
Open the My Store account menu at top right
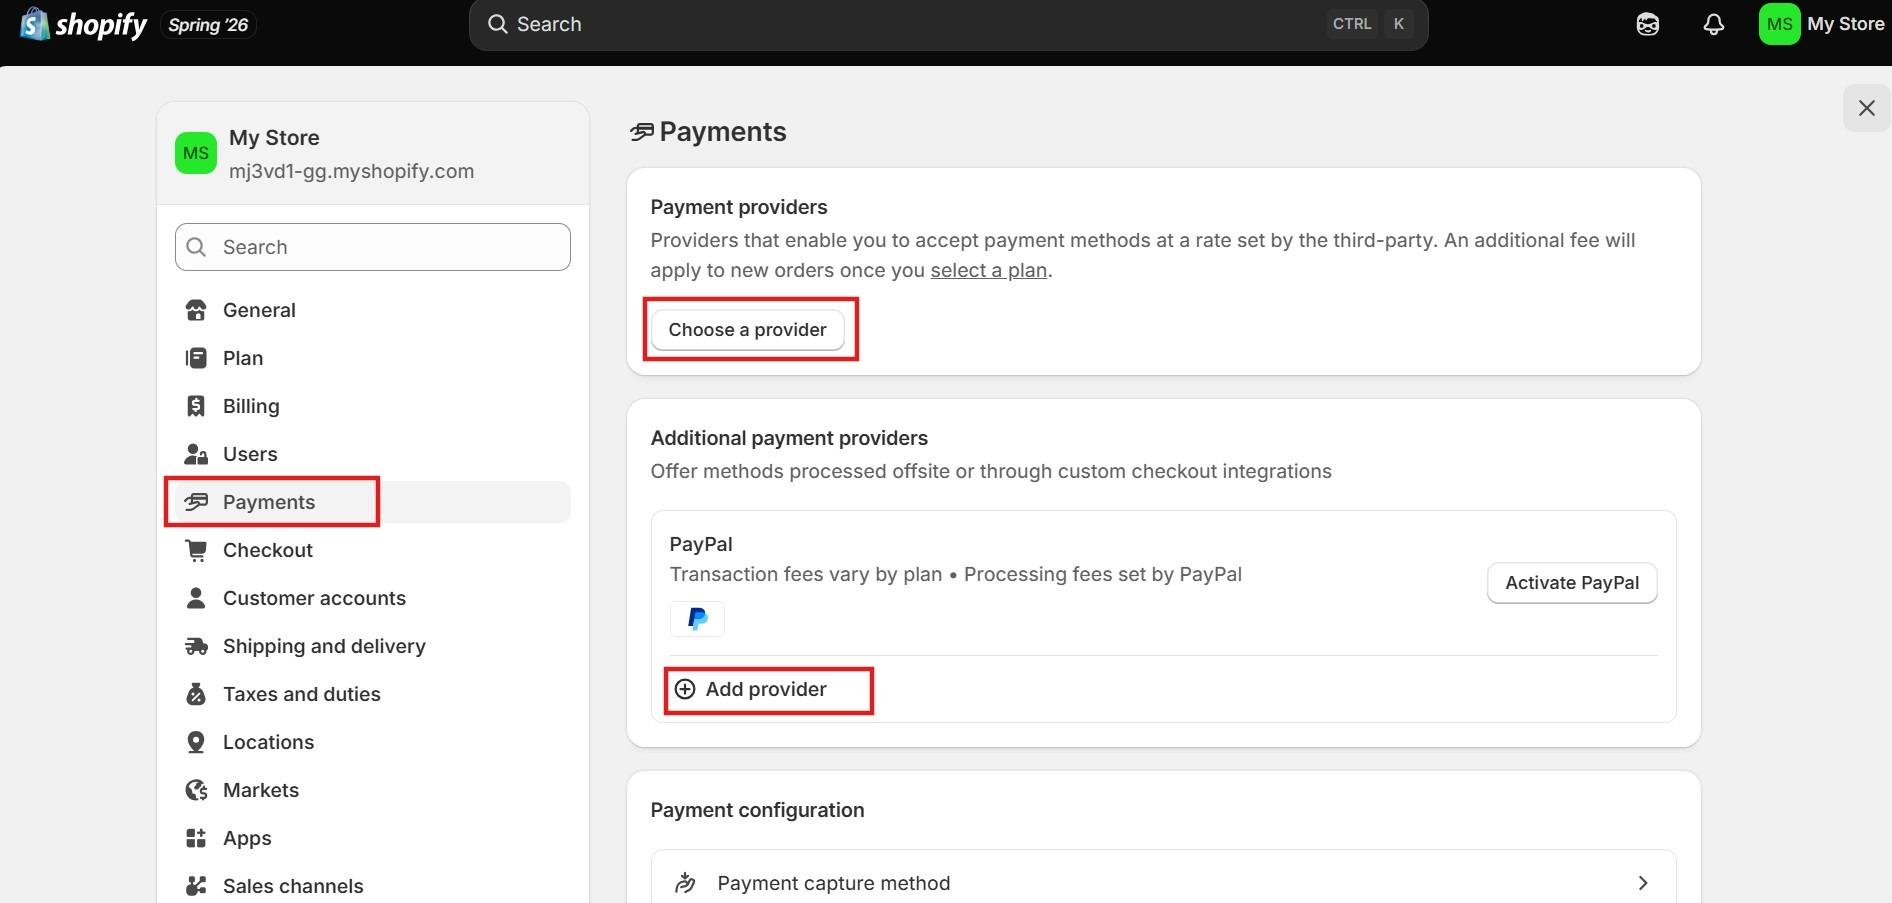pyautogui.click(x=1822, y=24)
